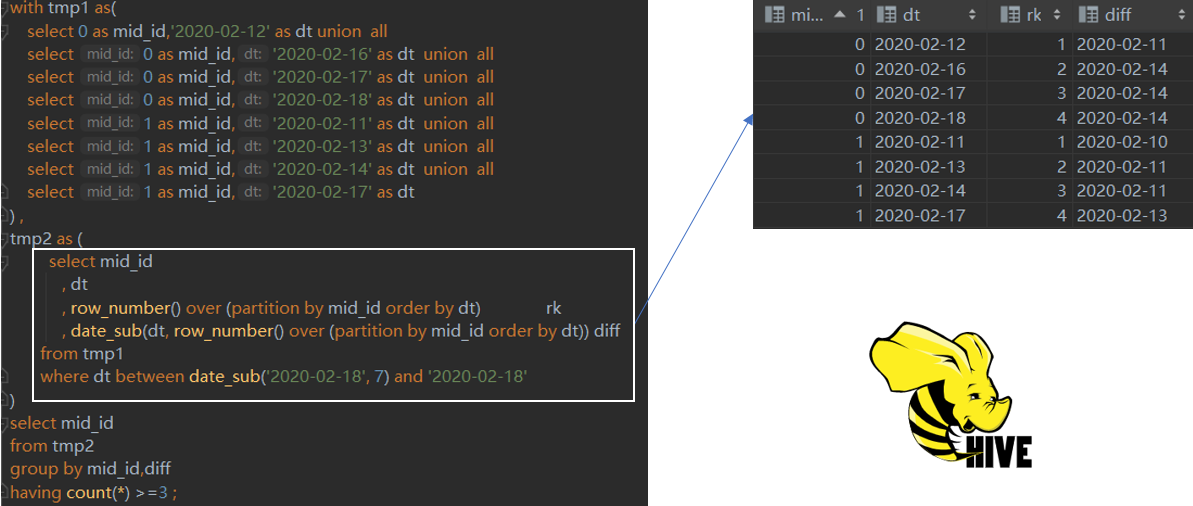
Task: Toggle sort arrows on the rk column
Action: tap(1059, 16)
